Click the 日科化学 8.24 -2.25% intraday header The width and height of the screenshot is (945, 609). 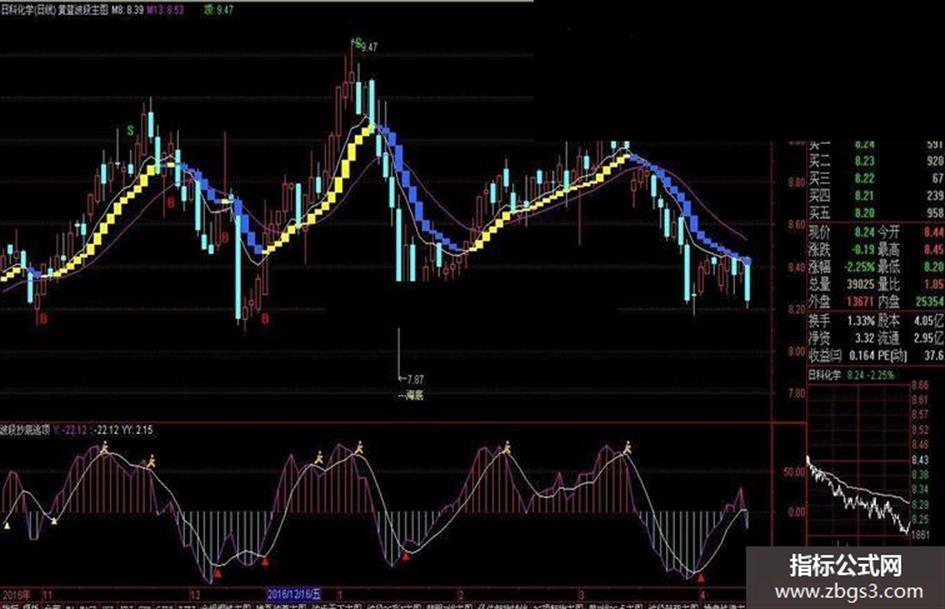[x=851, y=375]
